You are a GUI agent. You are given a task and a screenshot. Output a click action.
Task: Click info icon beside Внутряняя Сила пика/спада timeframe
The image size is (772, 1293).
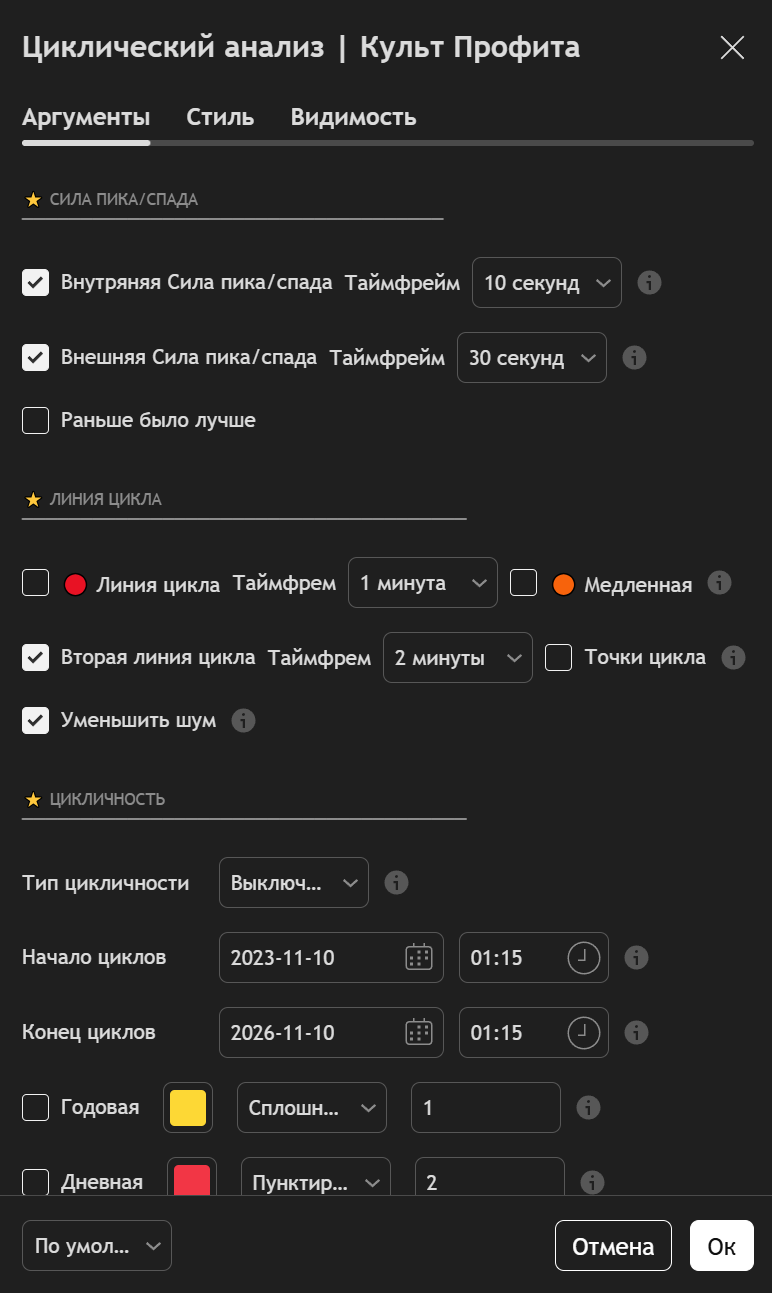pyautogui.click(x=649, y=283)
